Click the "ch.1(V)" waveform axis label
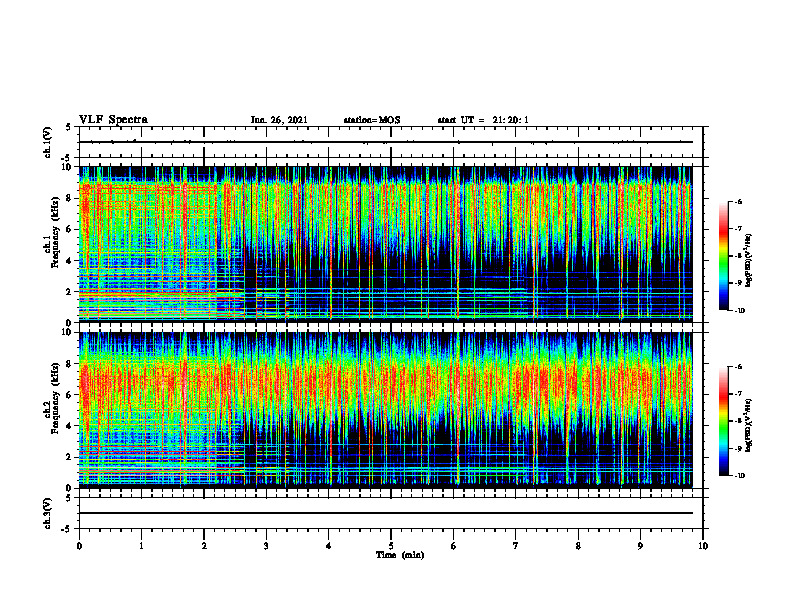 coord(47,142)
